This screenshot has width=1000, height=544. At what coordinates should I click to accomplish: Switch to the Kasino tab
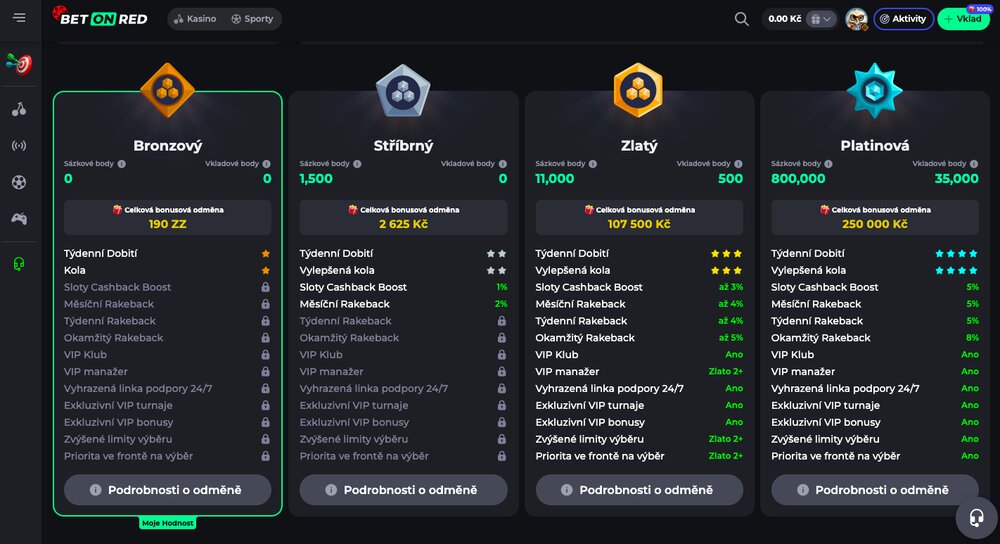coord(194,19)
